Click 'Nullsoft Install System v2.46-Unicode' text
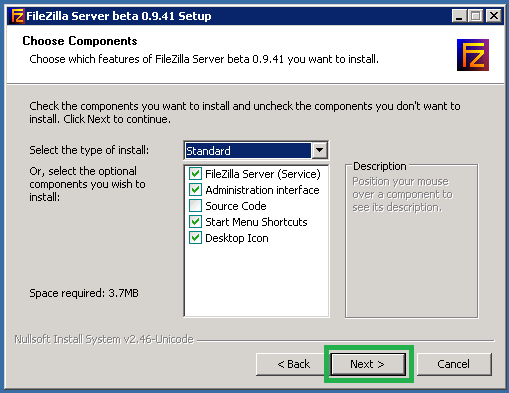The height and width of the screenshot is (393, 509). tap(104, 339)
